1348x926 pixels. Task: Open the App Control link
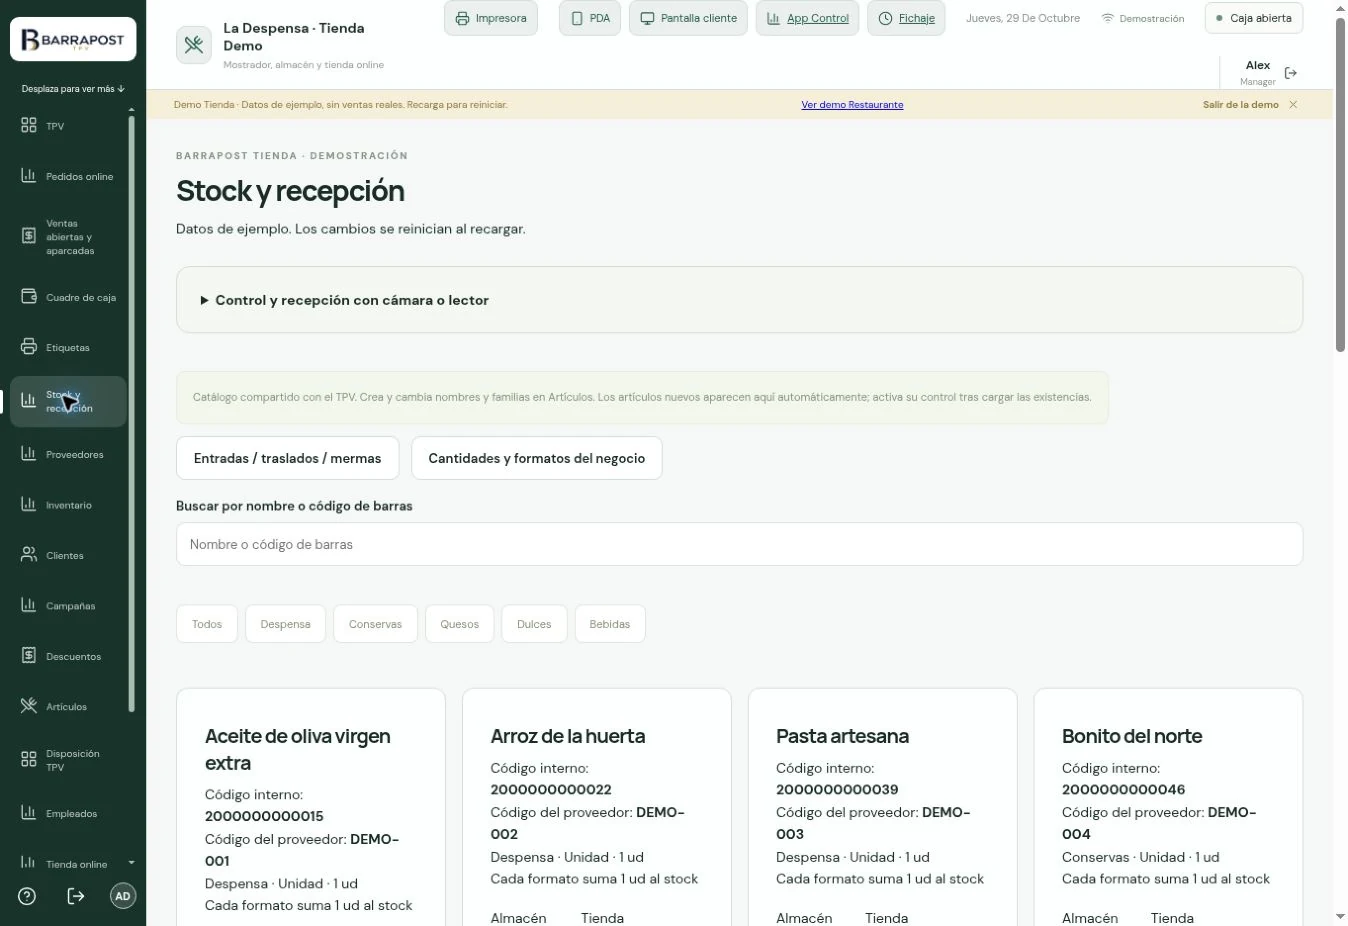(807, 18)
